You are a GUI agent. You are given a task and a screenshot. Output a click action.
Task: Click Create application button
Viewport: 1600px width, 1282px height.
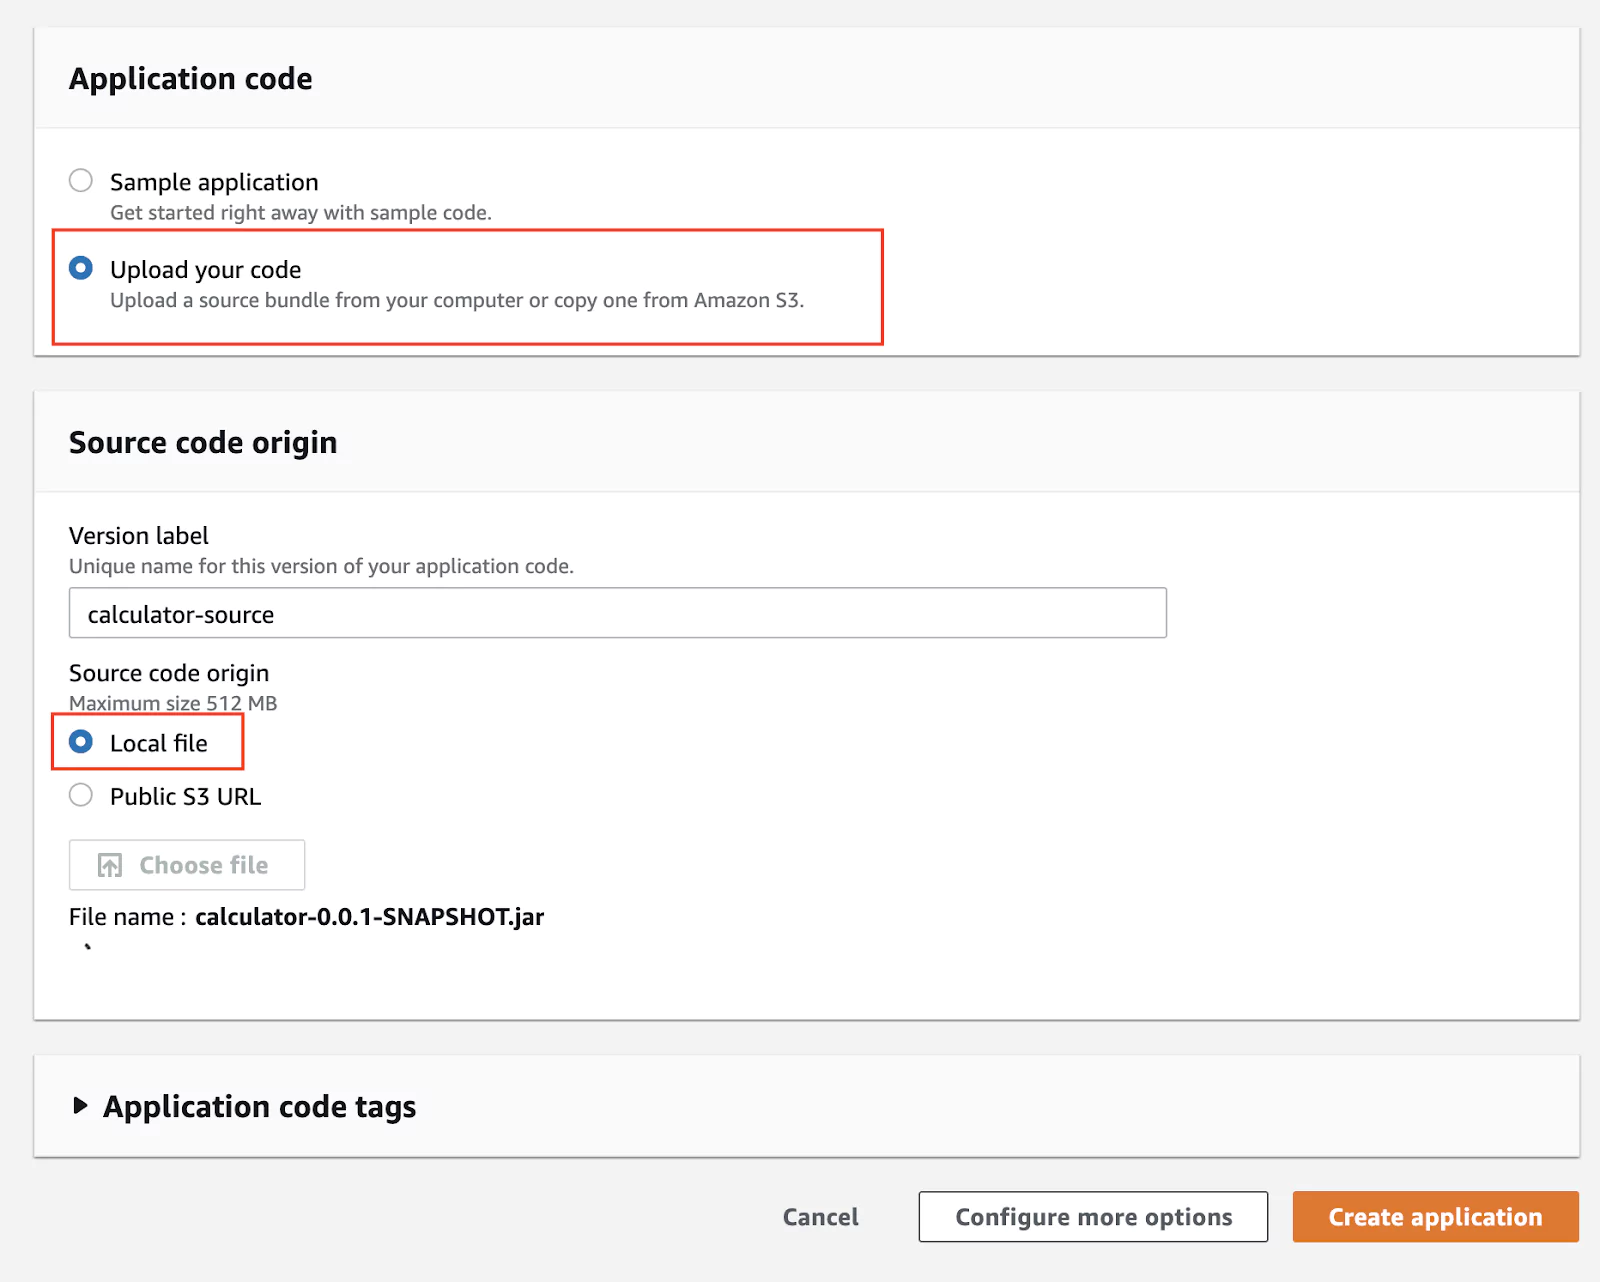click(x=1435, y=1217)
